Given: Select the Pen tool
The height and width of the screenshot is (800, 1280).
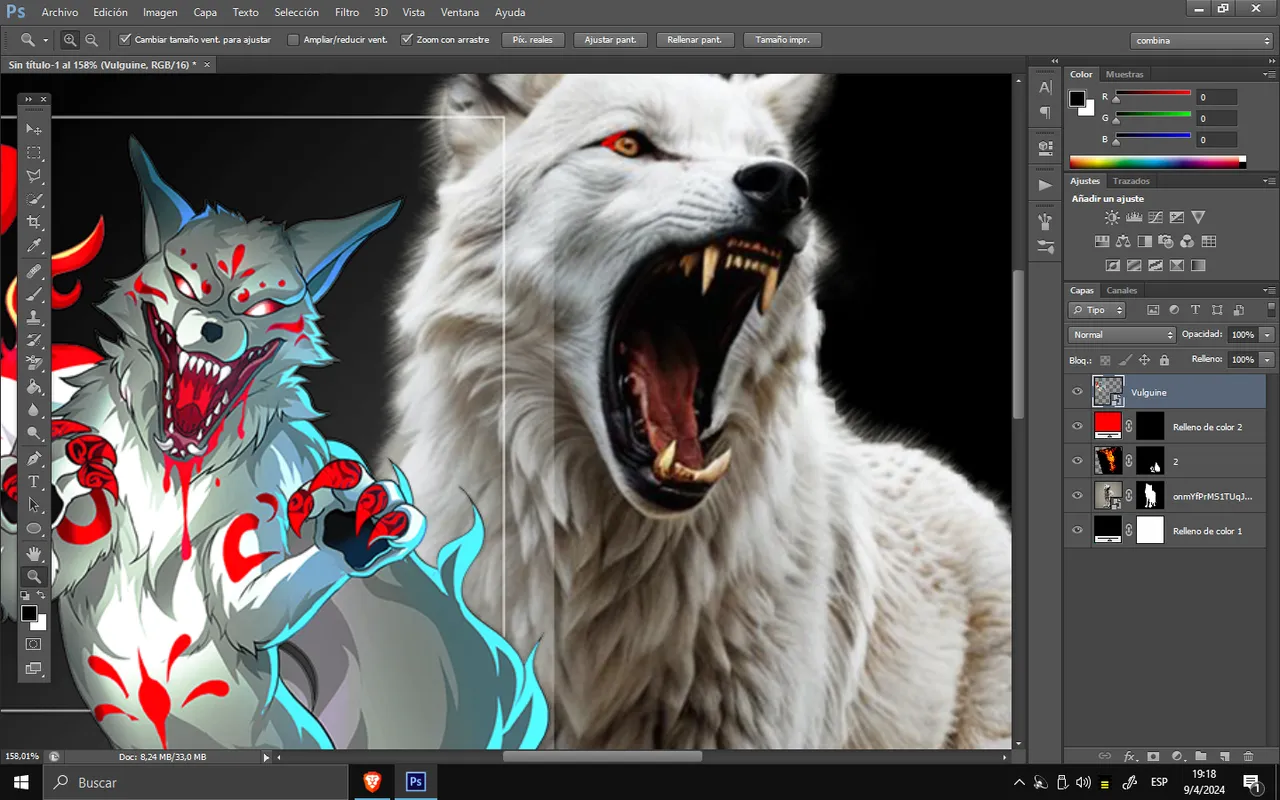Looking at the screenshot, I should pos(34,459).
